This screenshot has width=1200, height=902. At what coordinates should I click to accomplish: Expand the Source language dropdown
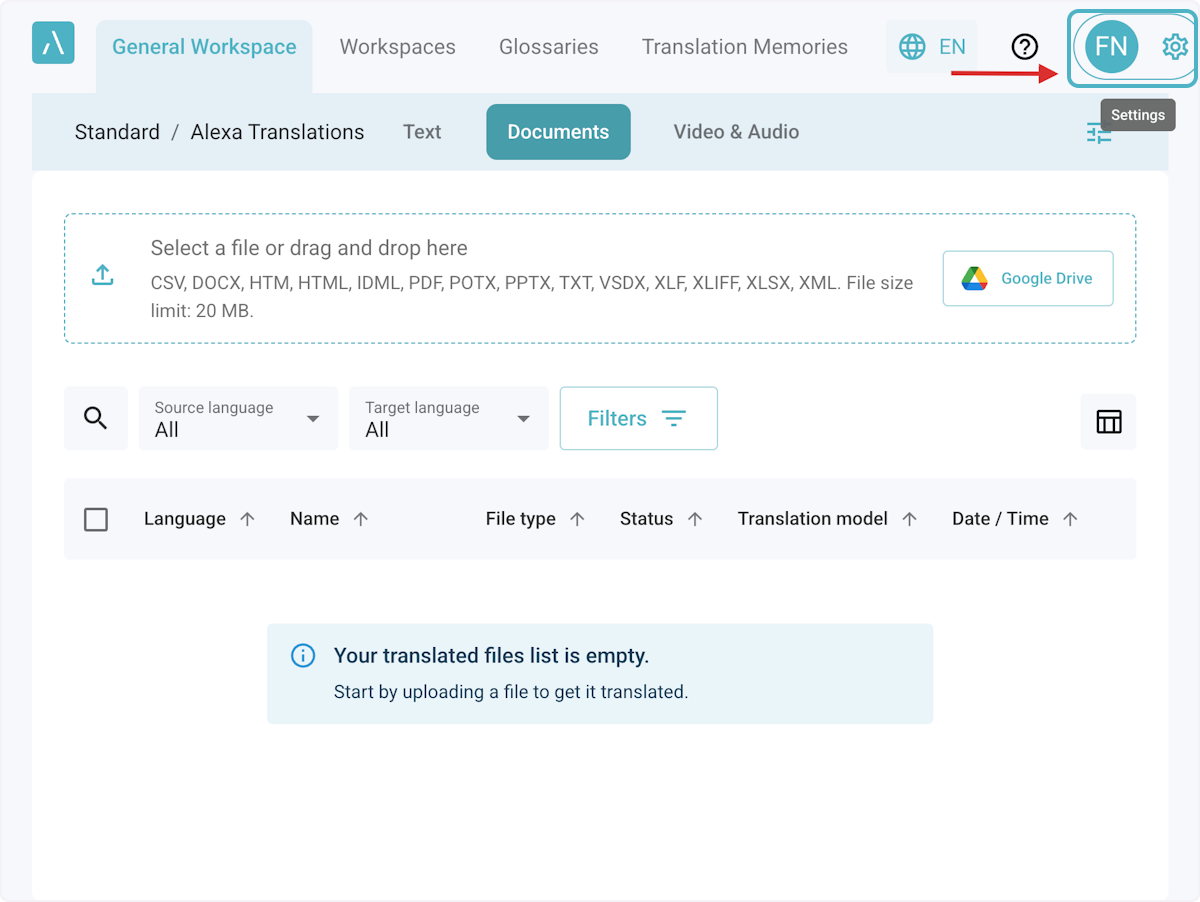point(238,418)
